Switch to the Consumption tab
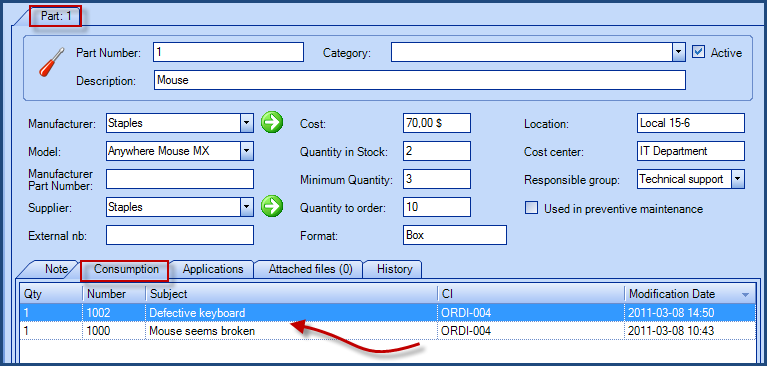The width and height of the screenshot is (767, 366). point(126,269)
